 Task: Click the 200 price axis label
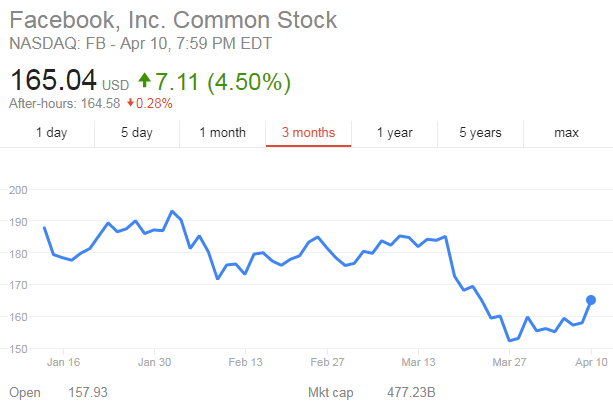pyautogui.click(x=19, y=190)
